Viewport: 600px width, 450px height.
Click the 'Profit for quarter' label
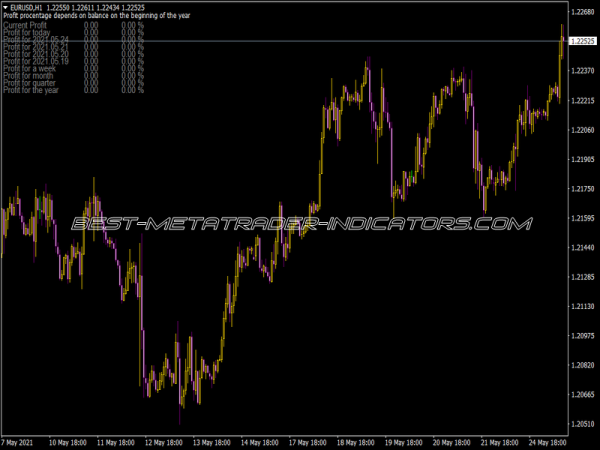tap(30, 83)
